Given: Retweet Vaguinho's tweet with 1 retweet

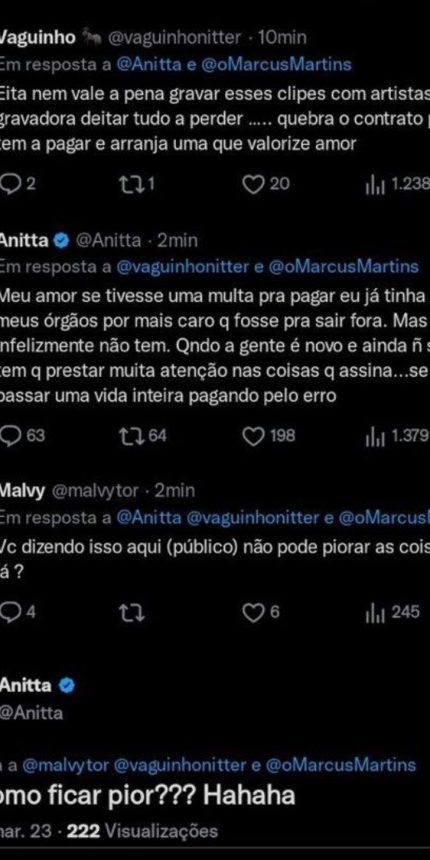Looking at the screenshot, I should click(x=131, y=184).
